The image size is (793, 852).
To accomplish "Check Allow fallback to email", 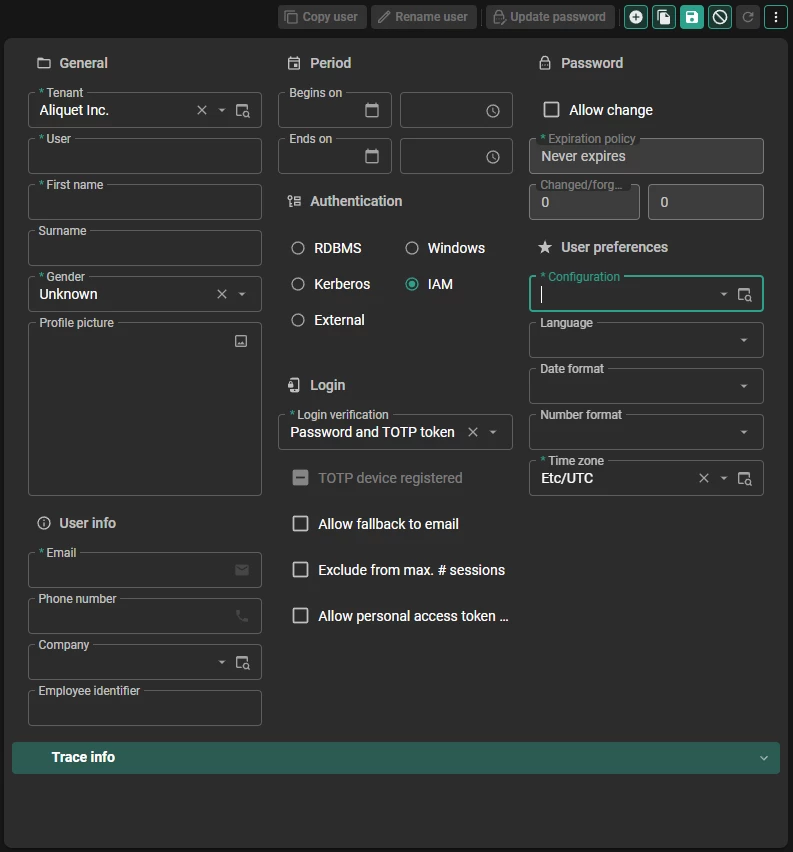I will click(x=300, y=524).
